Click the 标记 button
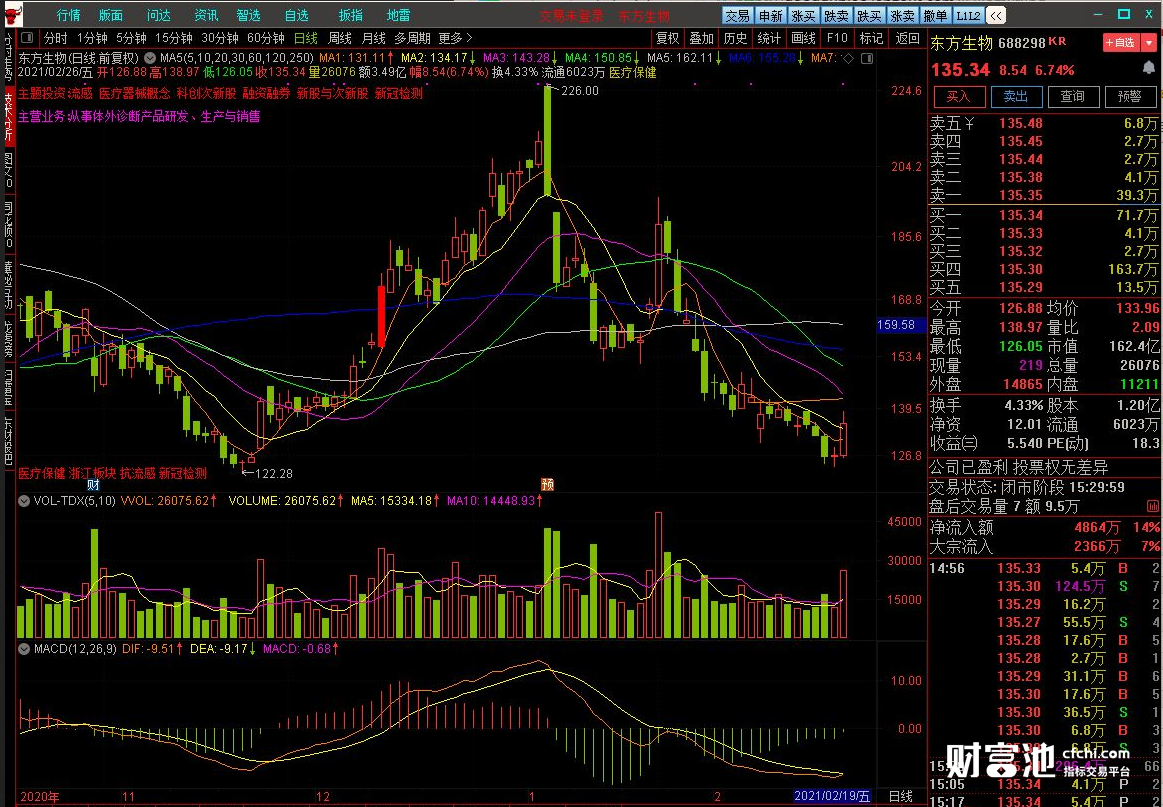The height and width of the screenshot is (807, 1163). (871, 38)
